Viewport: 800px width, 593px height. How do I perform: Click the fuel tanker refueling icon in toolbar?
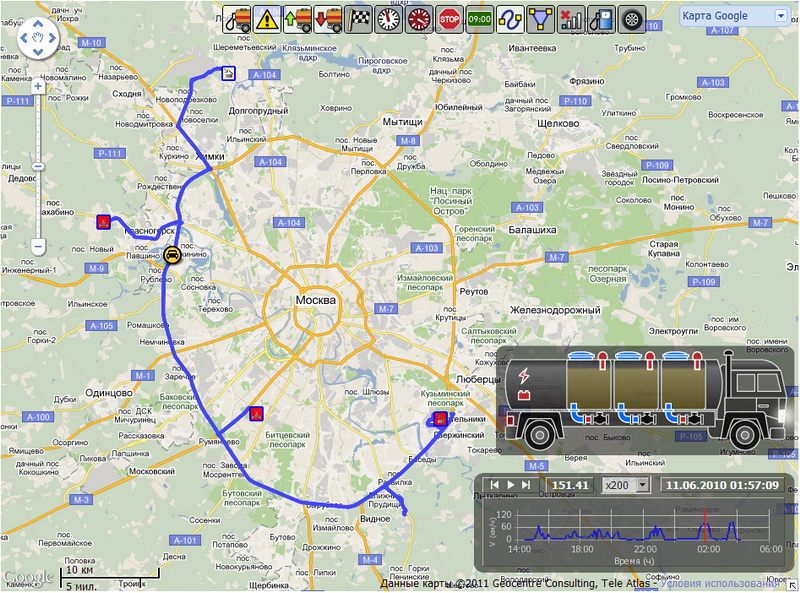tap(237, 19)
